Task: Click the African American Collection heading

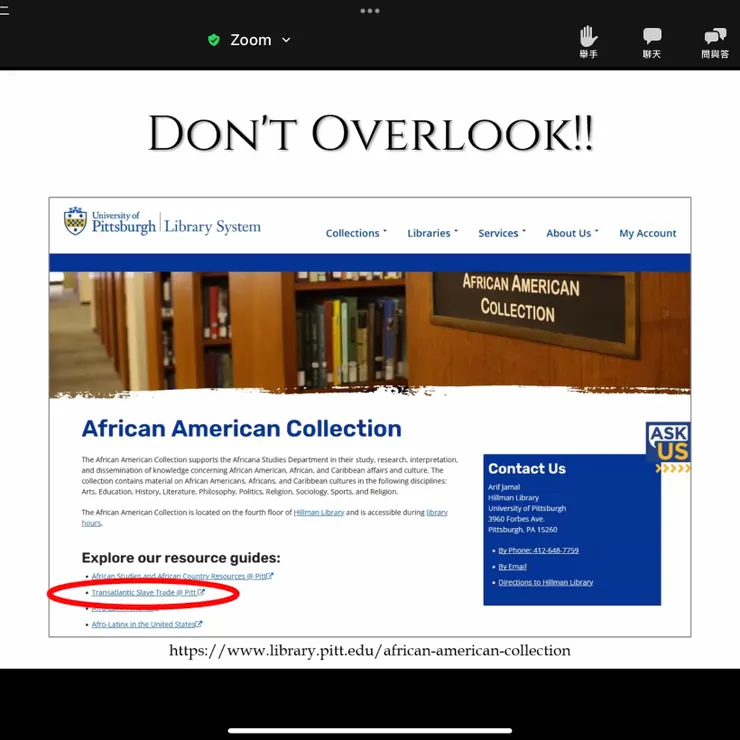Action: [x=241, y=429]
